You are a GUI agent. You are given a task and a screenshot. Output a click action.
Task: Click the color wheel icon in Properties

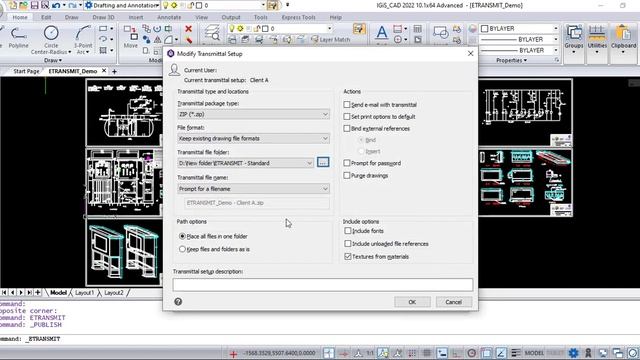(472, 29)
